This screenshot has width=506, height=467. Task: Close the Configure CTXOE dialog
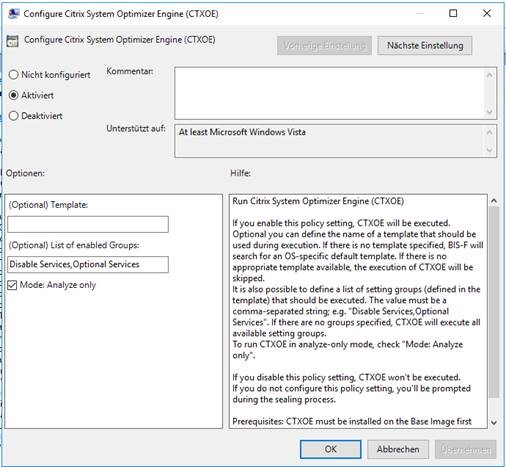pos(487,13)
